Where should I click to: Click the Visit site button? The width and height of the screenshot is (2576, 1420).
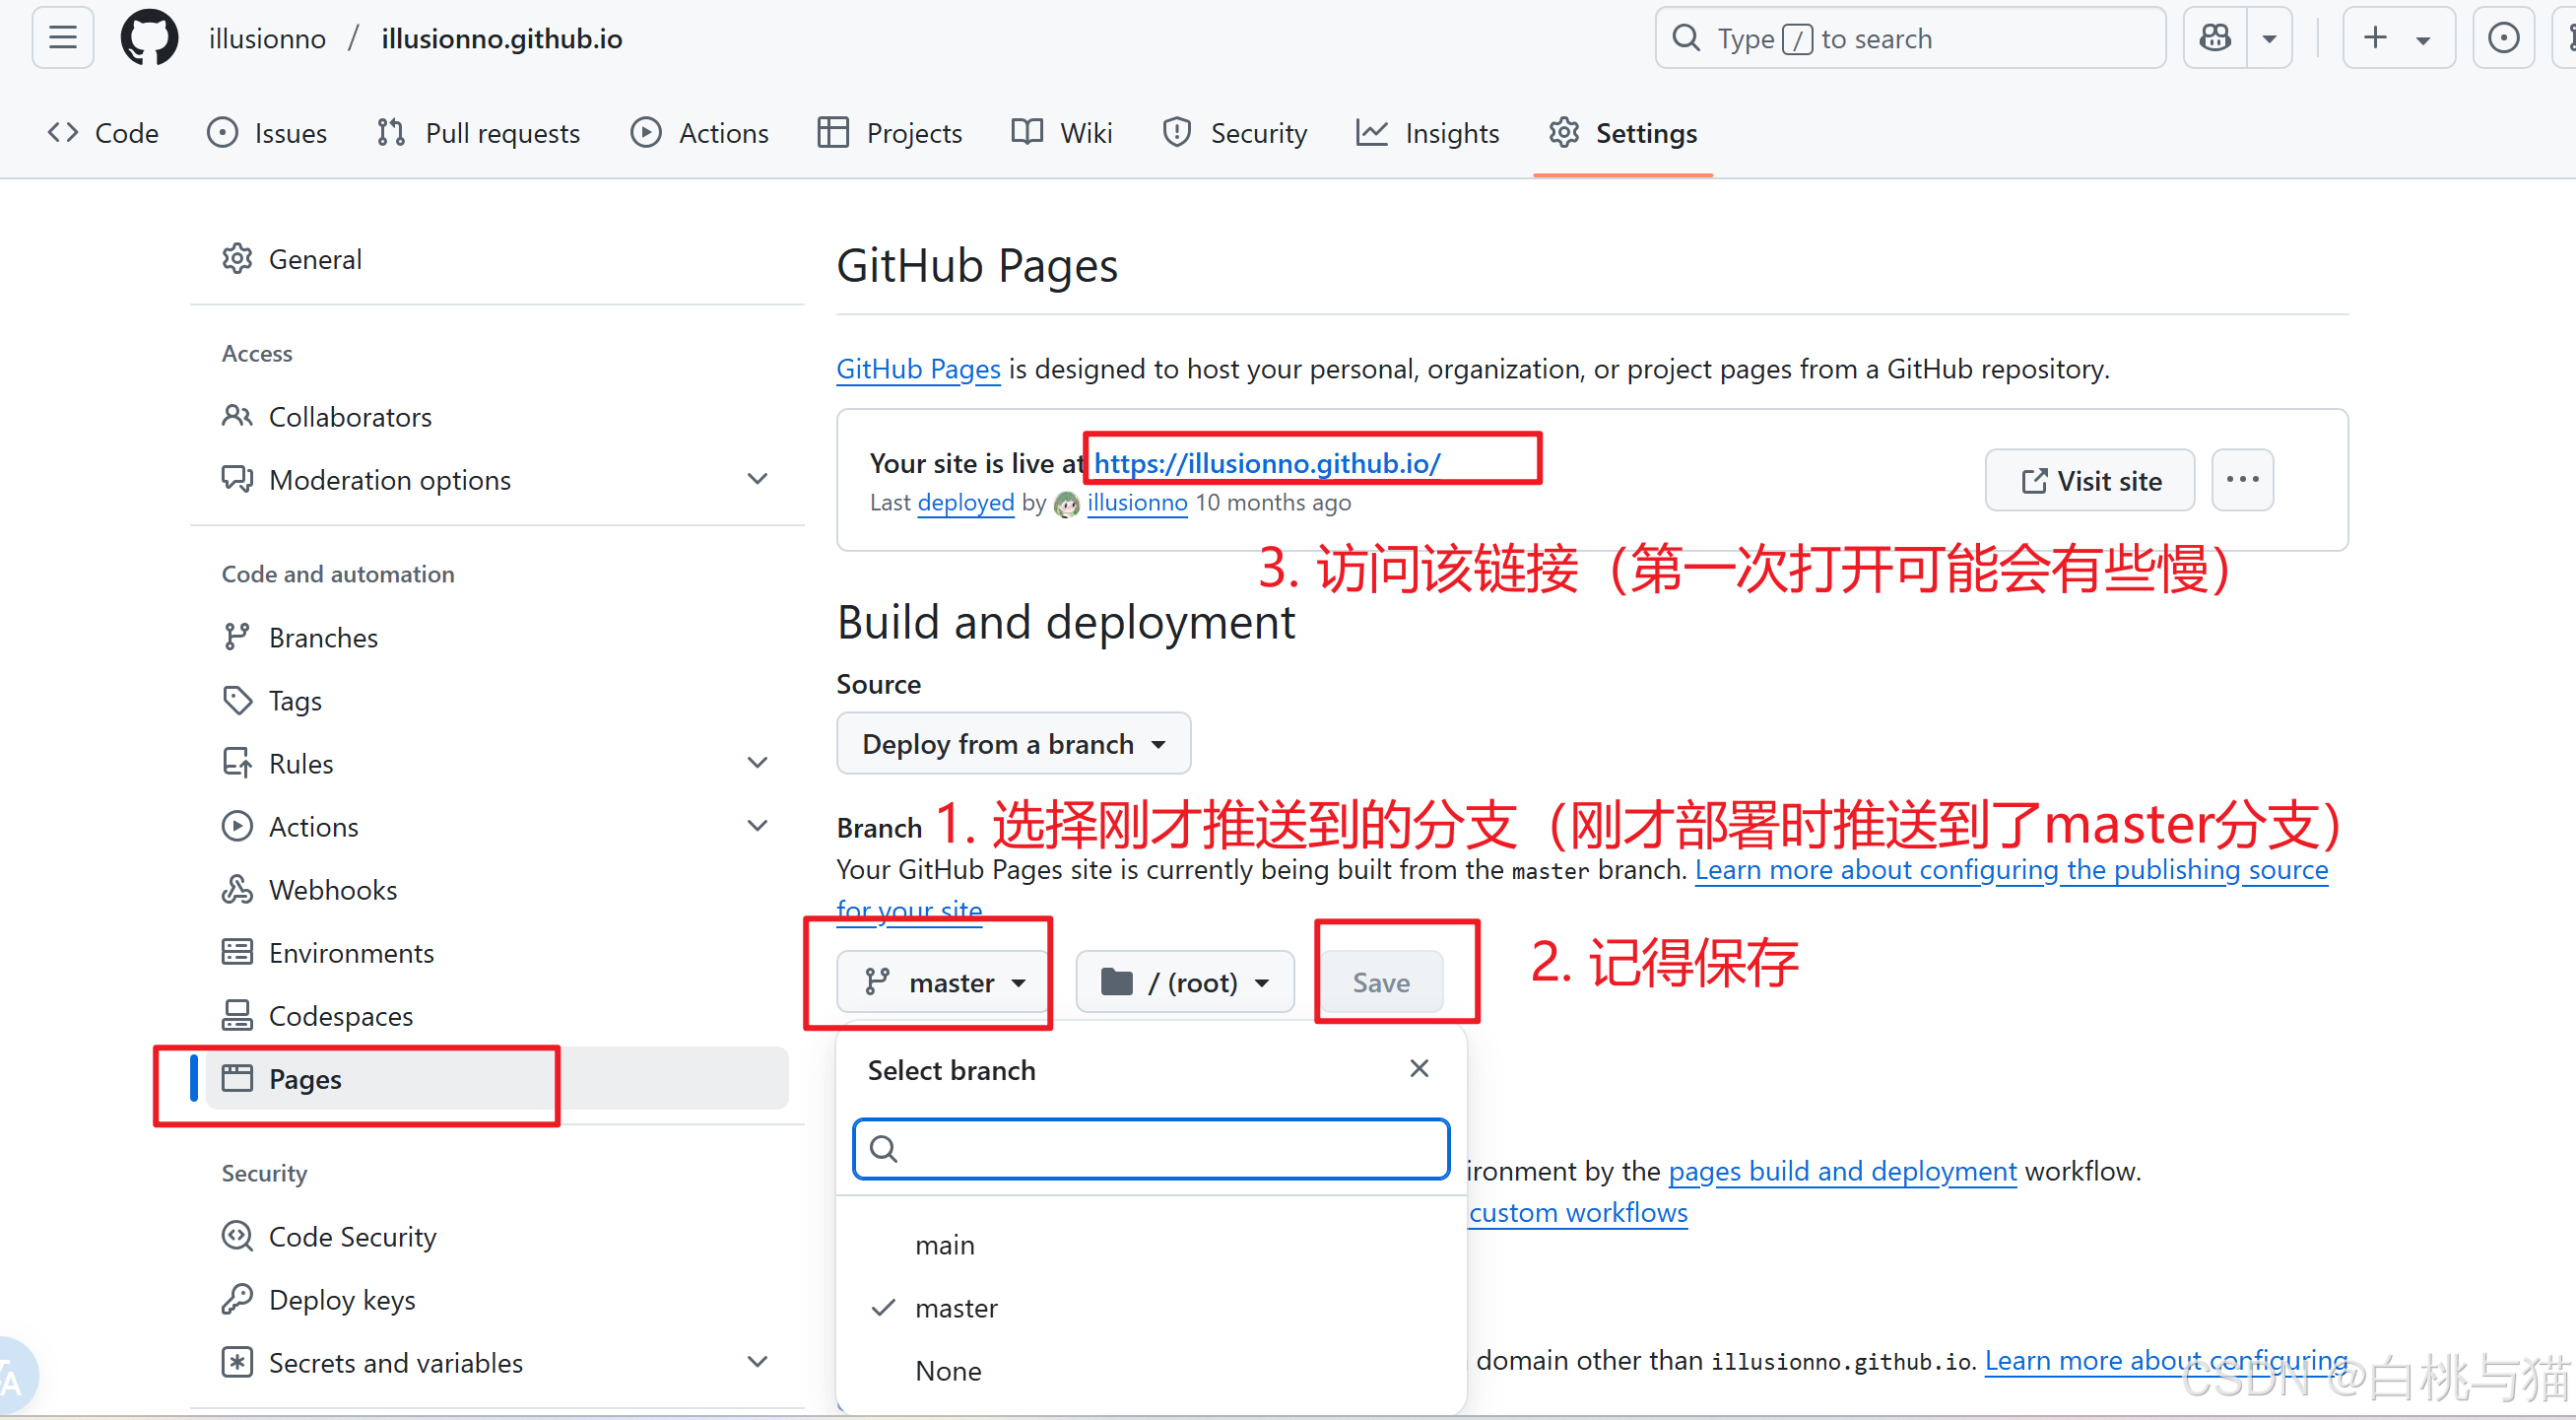point(2090,481)
